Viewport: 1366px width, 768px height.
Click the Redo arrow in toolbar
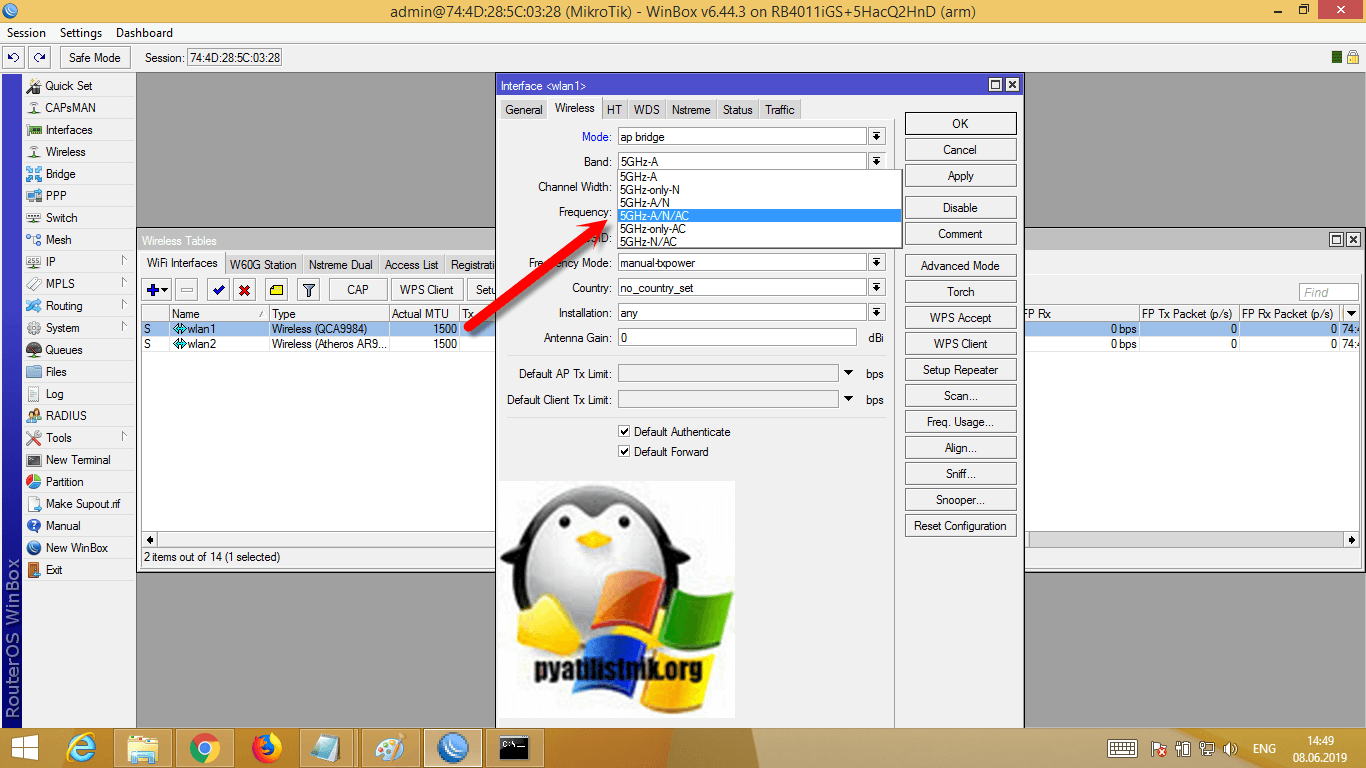(39, 58)
